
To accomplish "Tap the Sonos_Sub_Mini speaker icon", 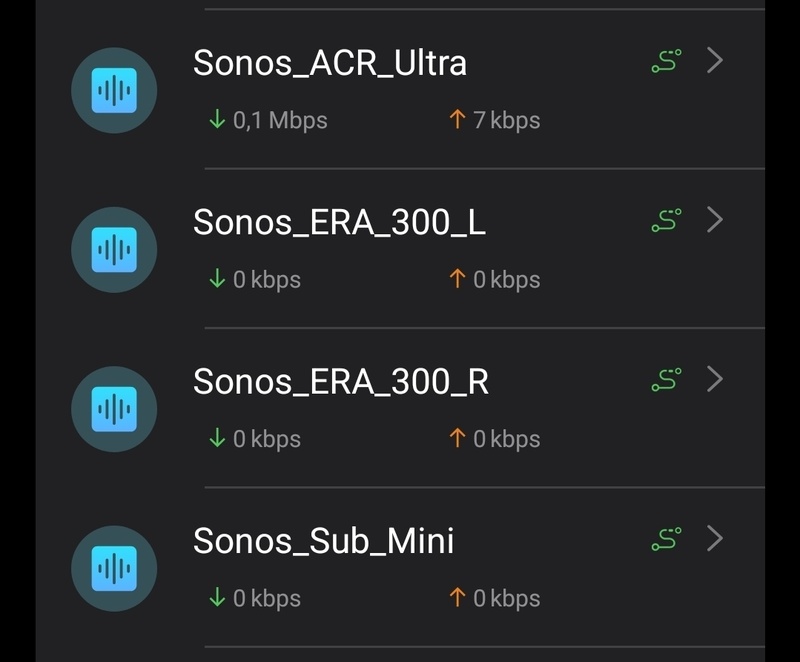I will click(114, 568).
